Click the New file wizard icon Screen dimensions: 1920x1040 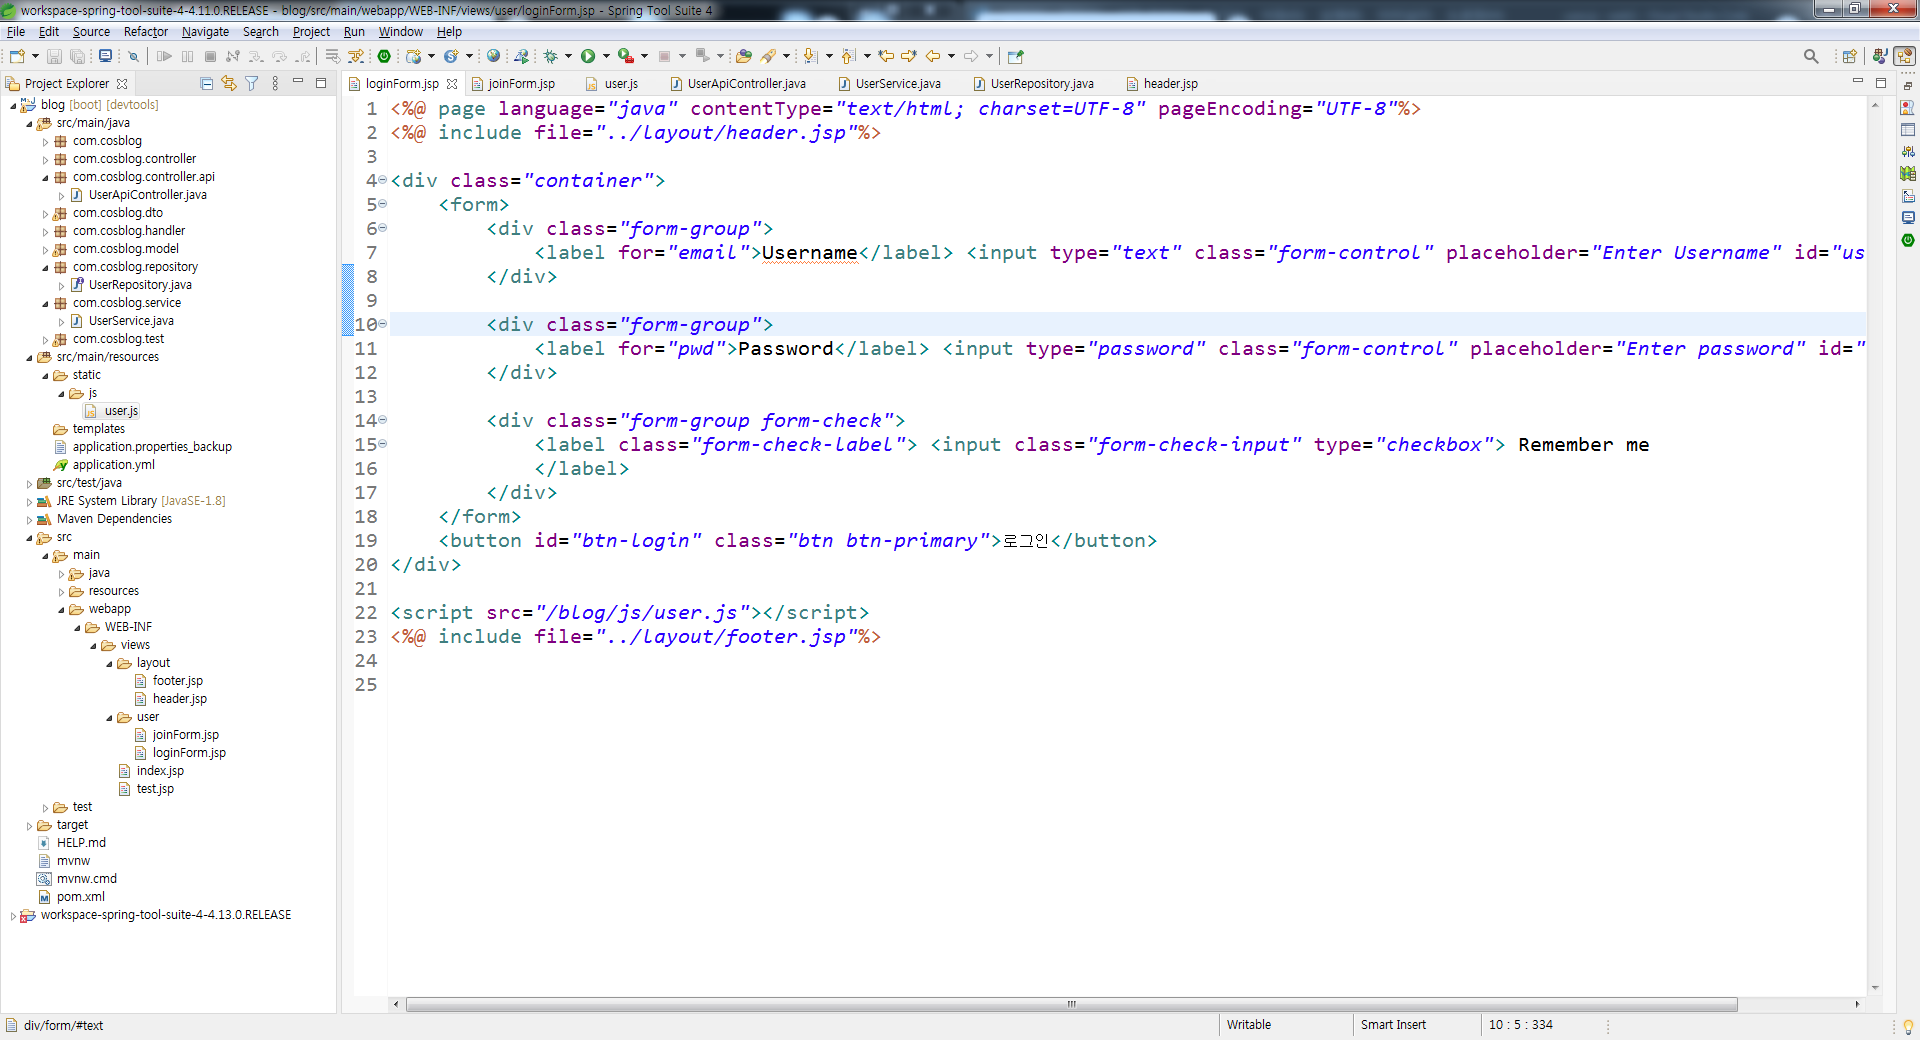tap(16, 56)
